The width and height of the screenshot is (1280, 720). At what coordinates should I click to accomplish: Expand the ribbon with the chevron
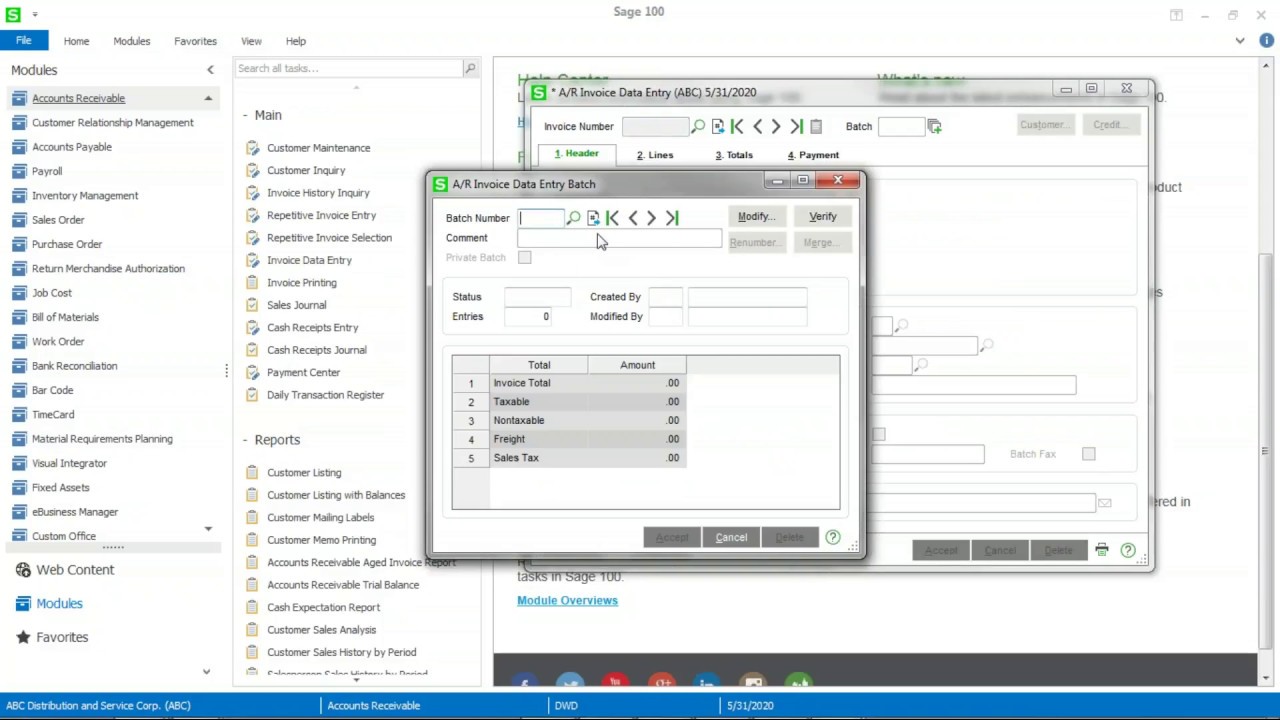tap(1240, 41)
